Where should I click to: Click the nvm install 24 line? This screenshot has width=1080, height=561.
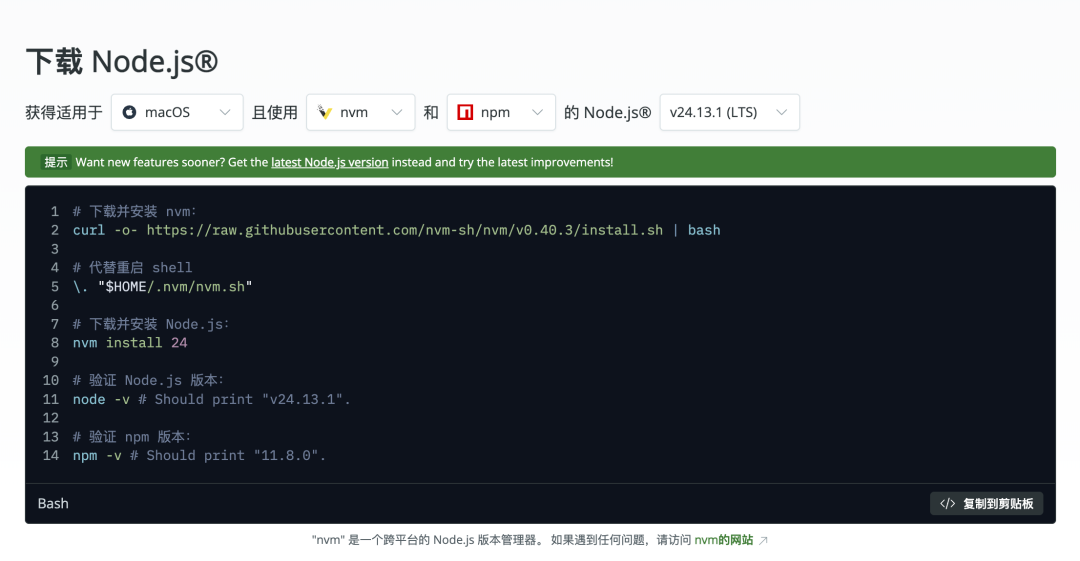(x=130, y=343)
